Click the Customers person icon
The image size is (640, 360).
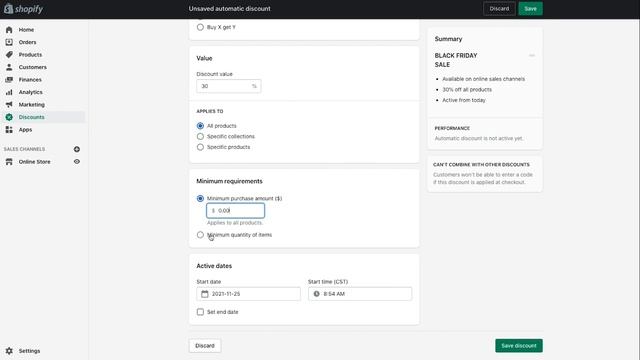tap(9, 67)
